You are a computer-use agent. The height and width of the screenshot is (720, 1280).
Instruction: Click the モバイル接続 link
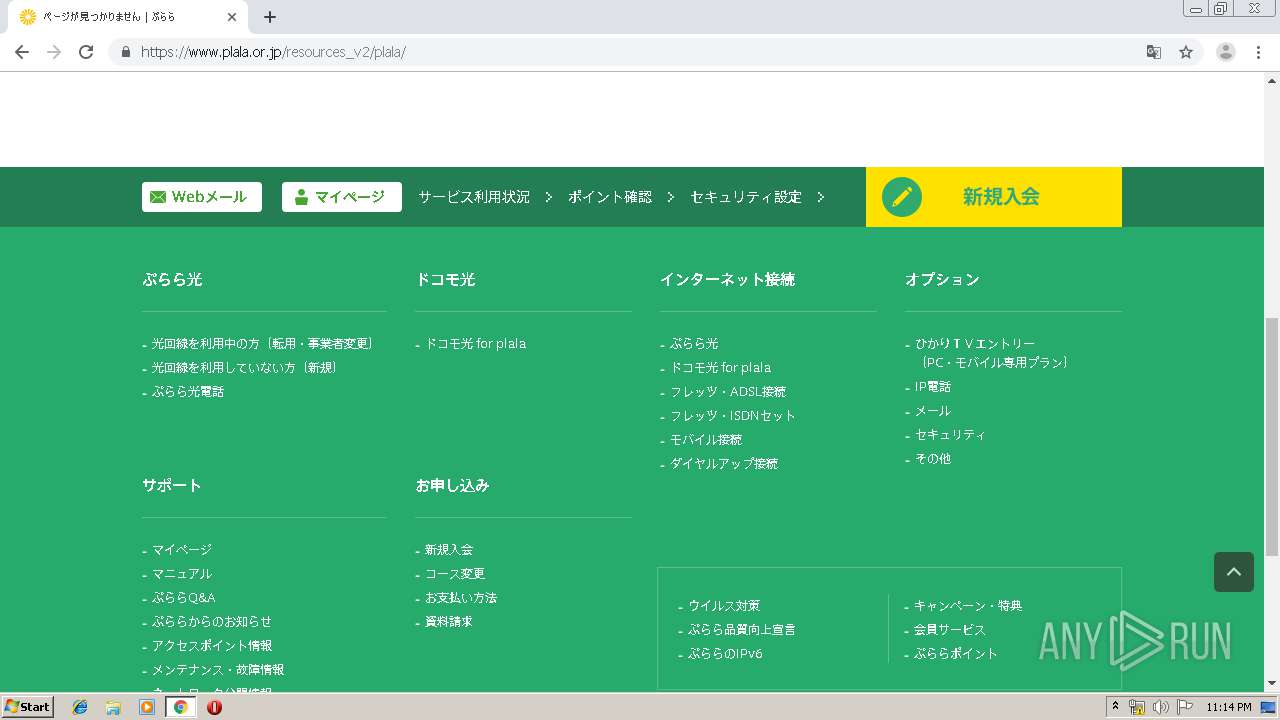click(x=706, y=439)
